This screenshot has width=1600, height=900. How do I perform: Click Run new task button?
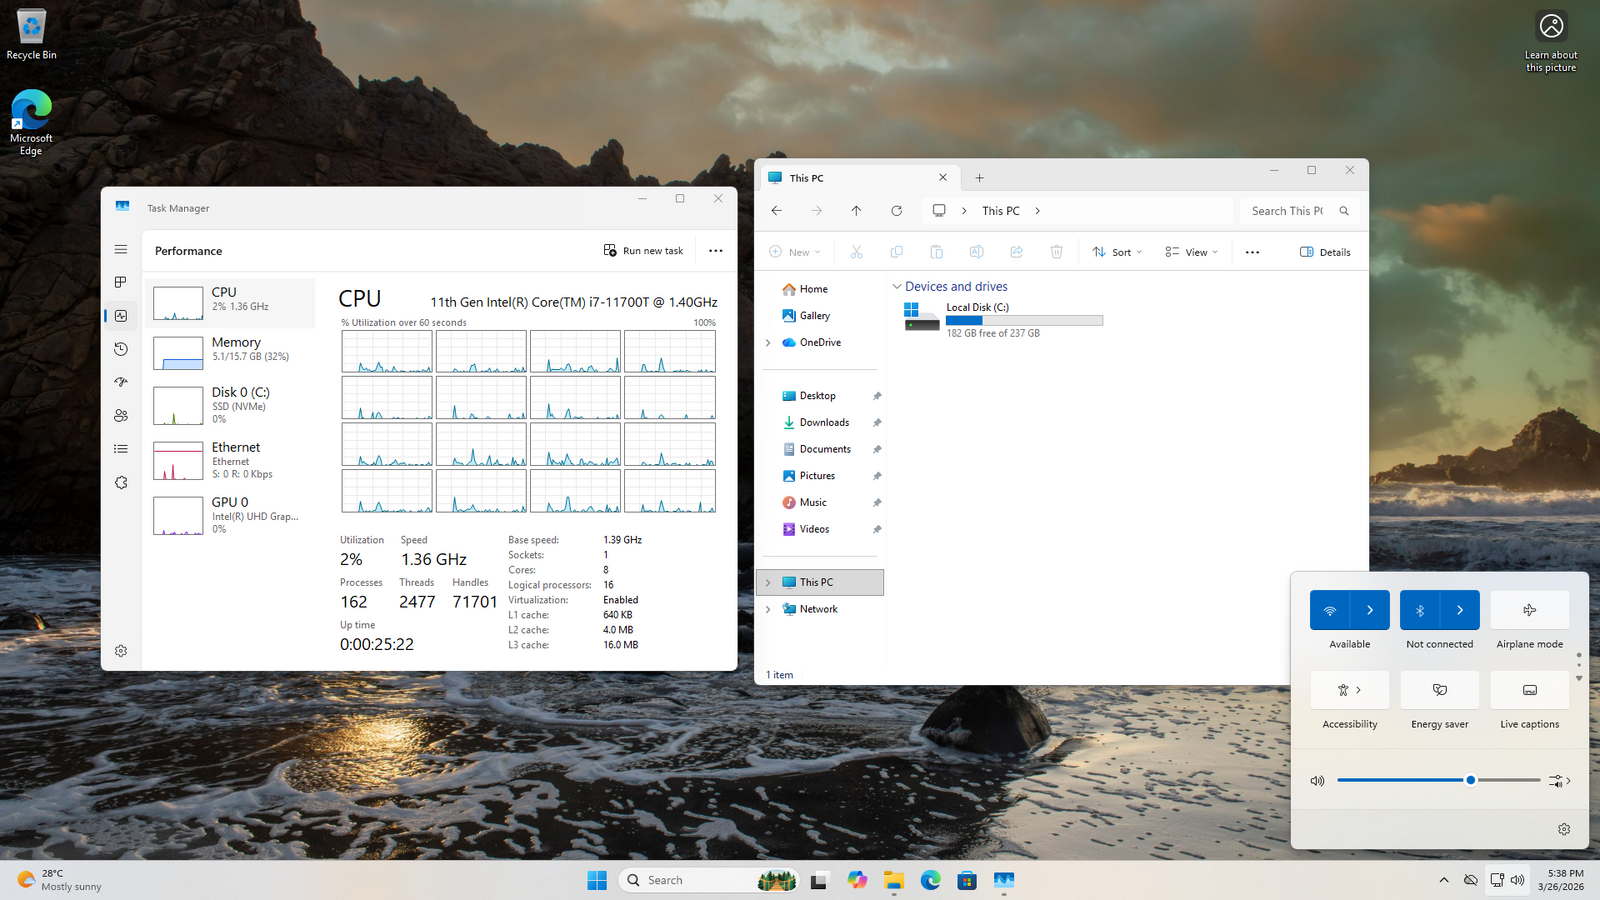(x=644, y=251)
